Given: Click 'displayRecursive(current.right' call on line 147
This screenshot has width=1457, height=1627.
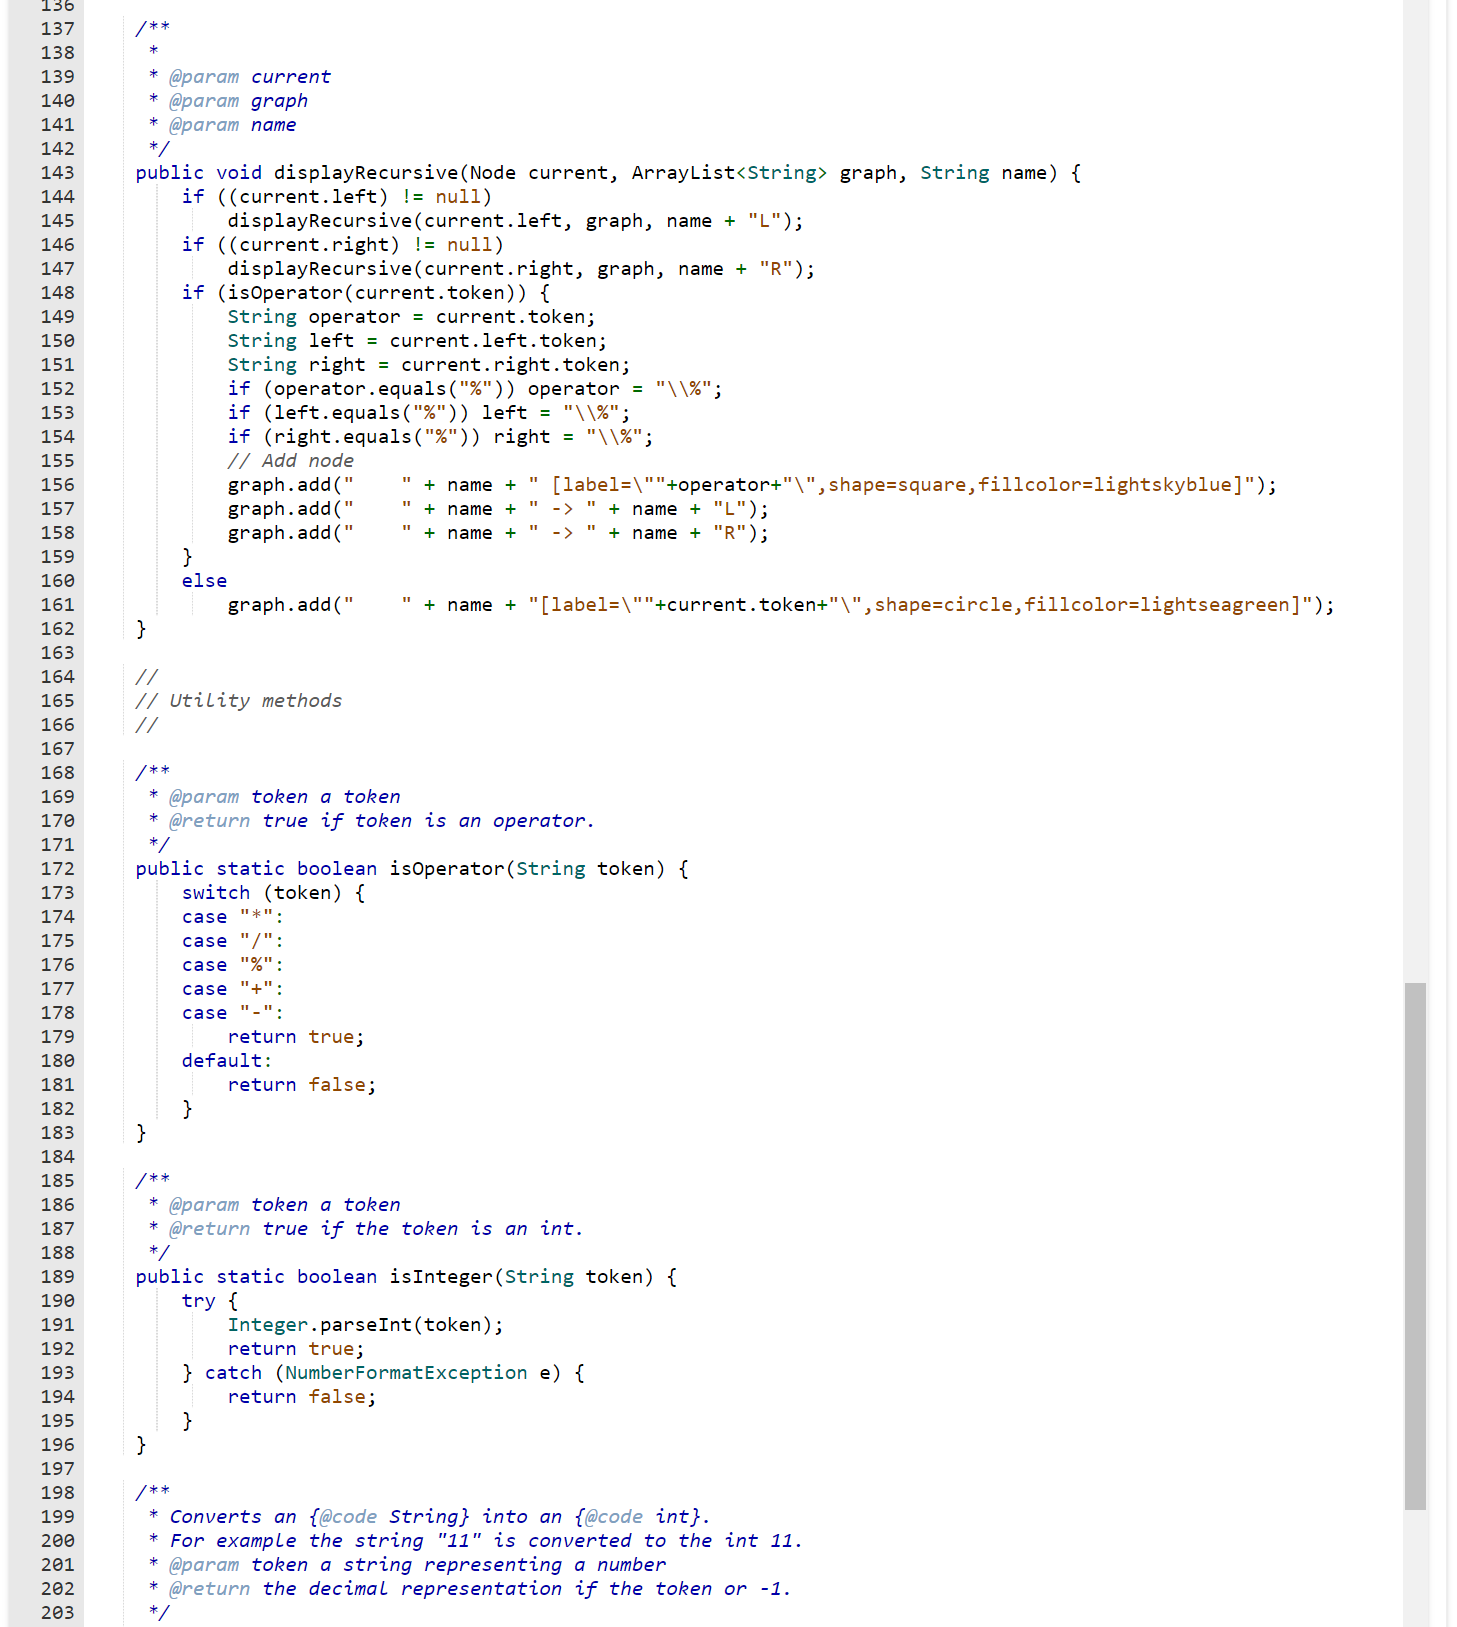Looking at the screenshot, I should click(x=401, y=269).
